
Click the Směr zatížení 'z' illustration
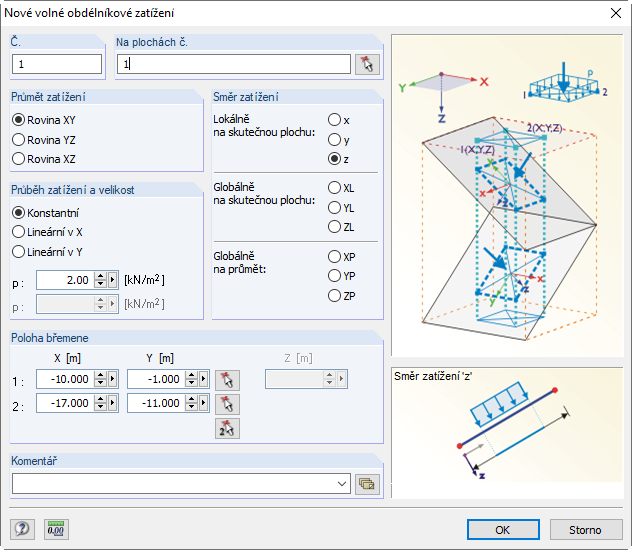507,432
